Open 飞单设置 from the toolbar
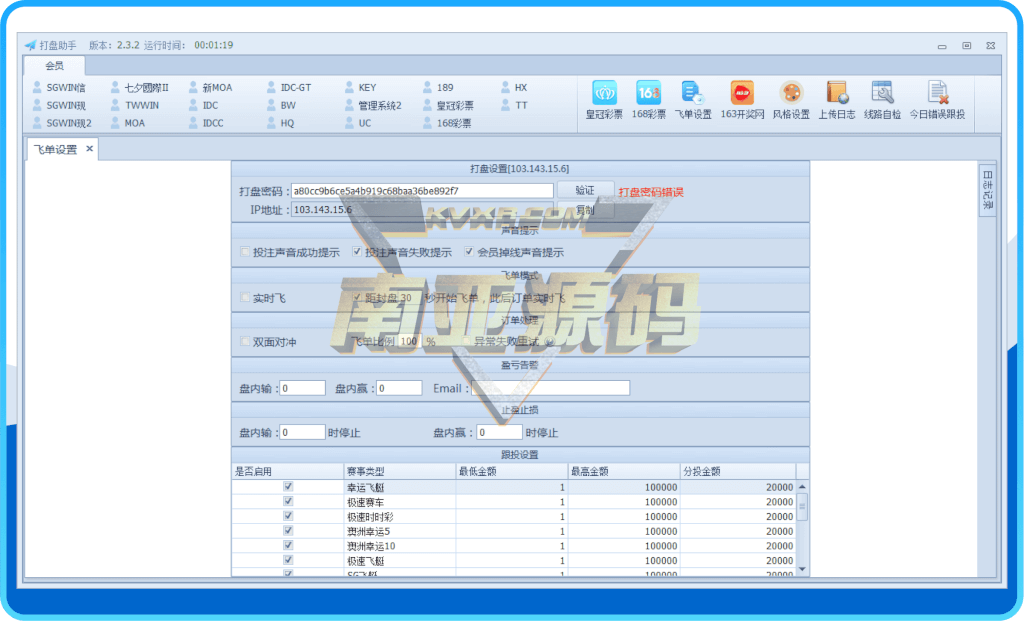The image size is (1024, 621). [693, 100]
